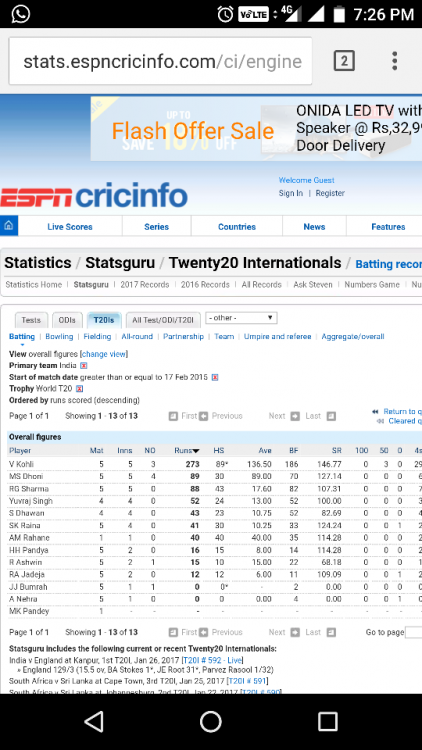Viewport: 422px width, 750px height.
Task: Remove the start of match date filter
Action: coord(215,377)
